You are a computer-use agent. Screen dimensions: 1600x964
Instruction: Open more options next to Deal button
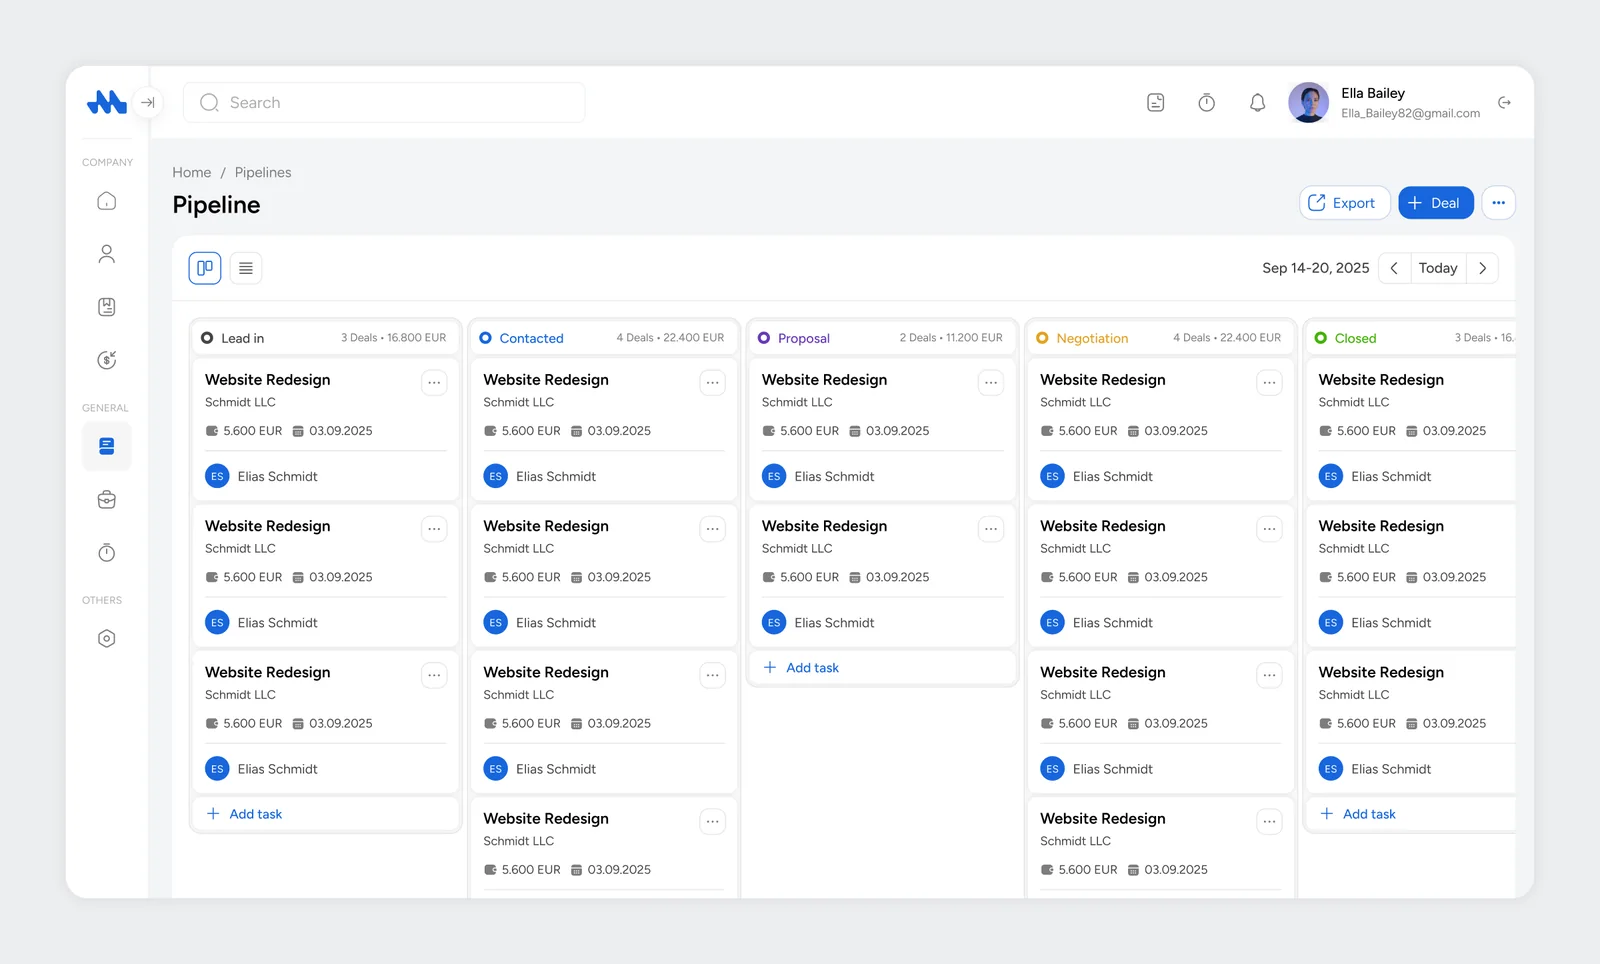1498,203
